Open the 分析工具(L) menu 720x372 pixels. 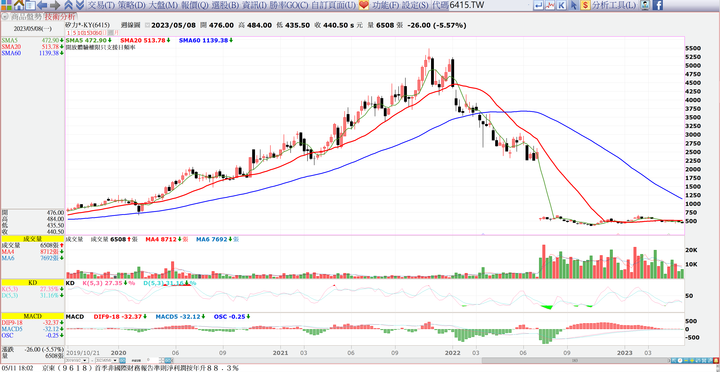614,6
